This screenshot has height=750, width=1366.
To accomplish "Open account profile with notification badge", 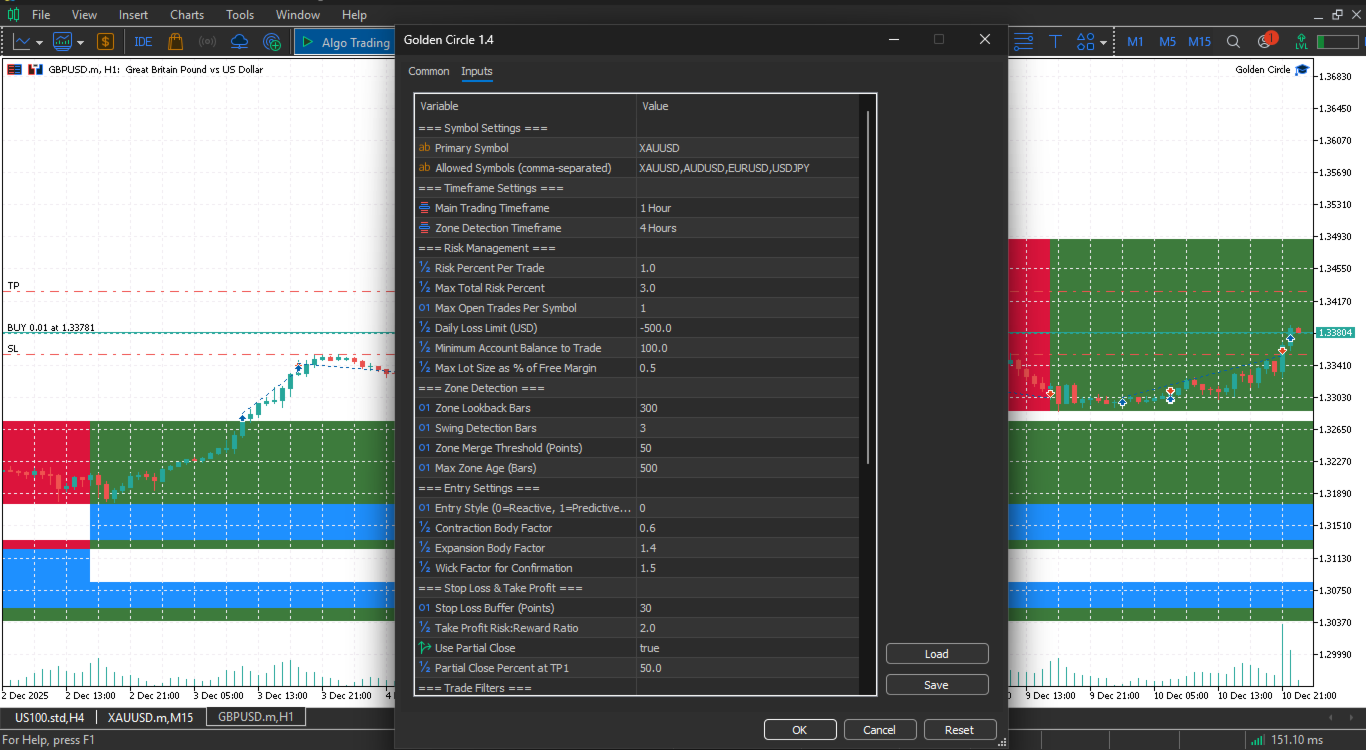I will click(1265, 42).
